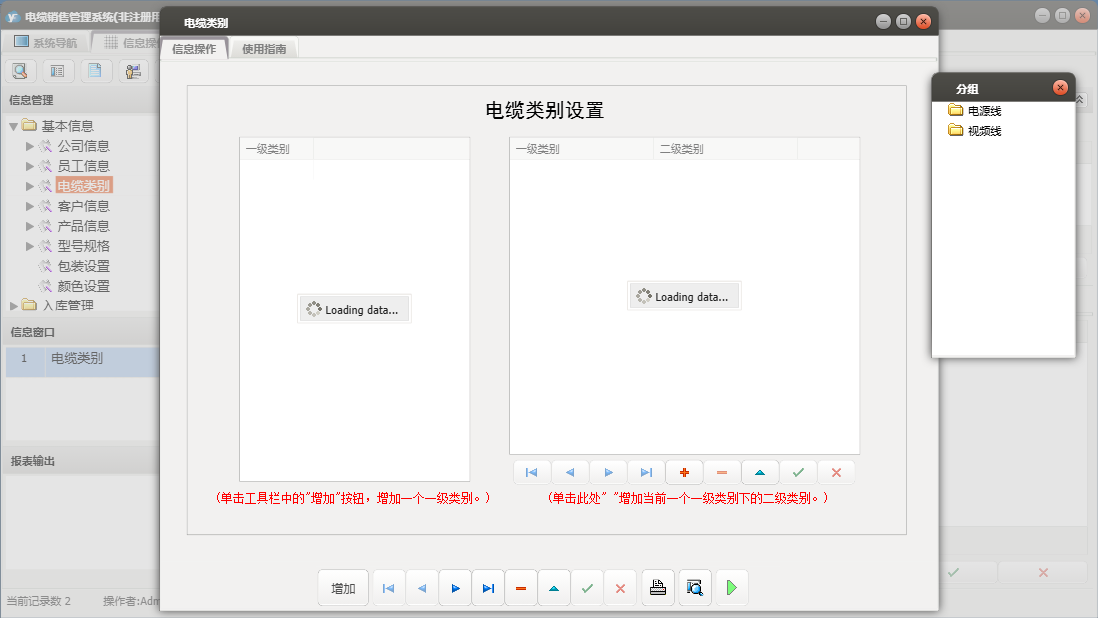The width and height of the screenshot is (1098, 618).
Task: Click the blue document icon on top toolbar
Action: coord(95,71)
